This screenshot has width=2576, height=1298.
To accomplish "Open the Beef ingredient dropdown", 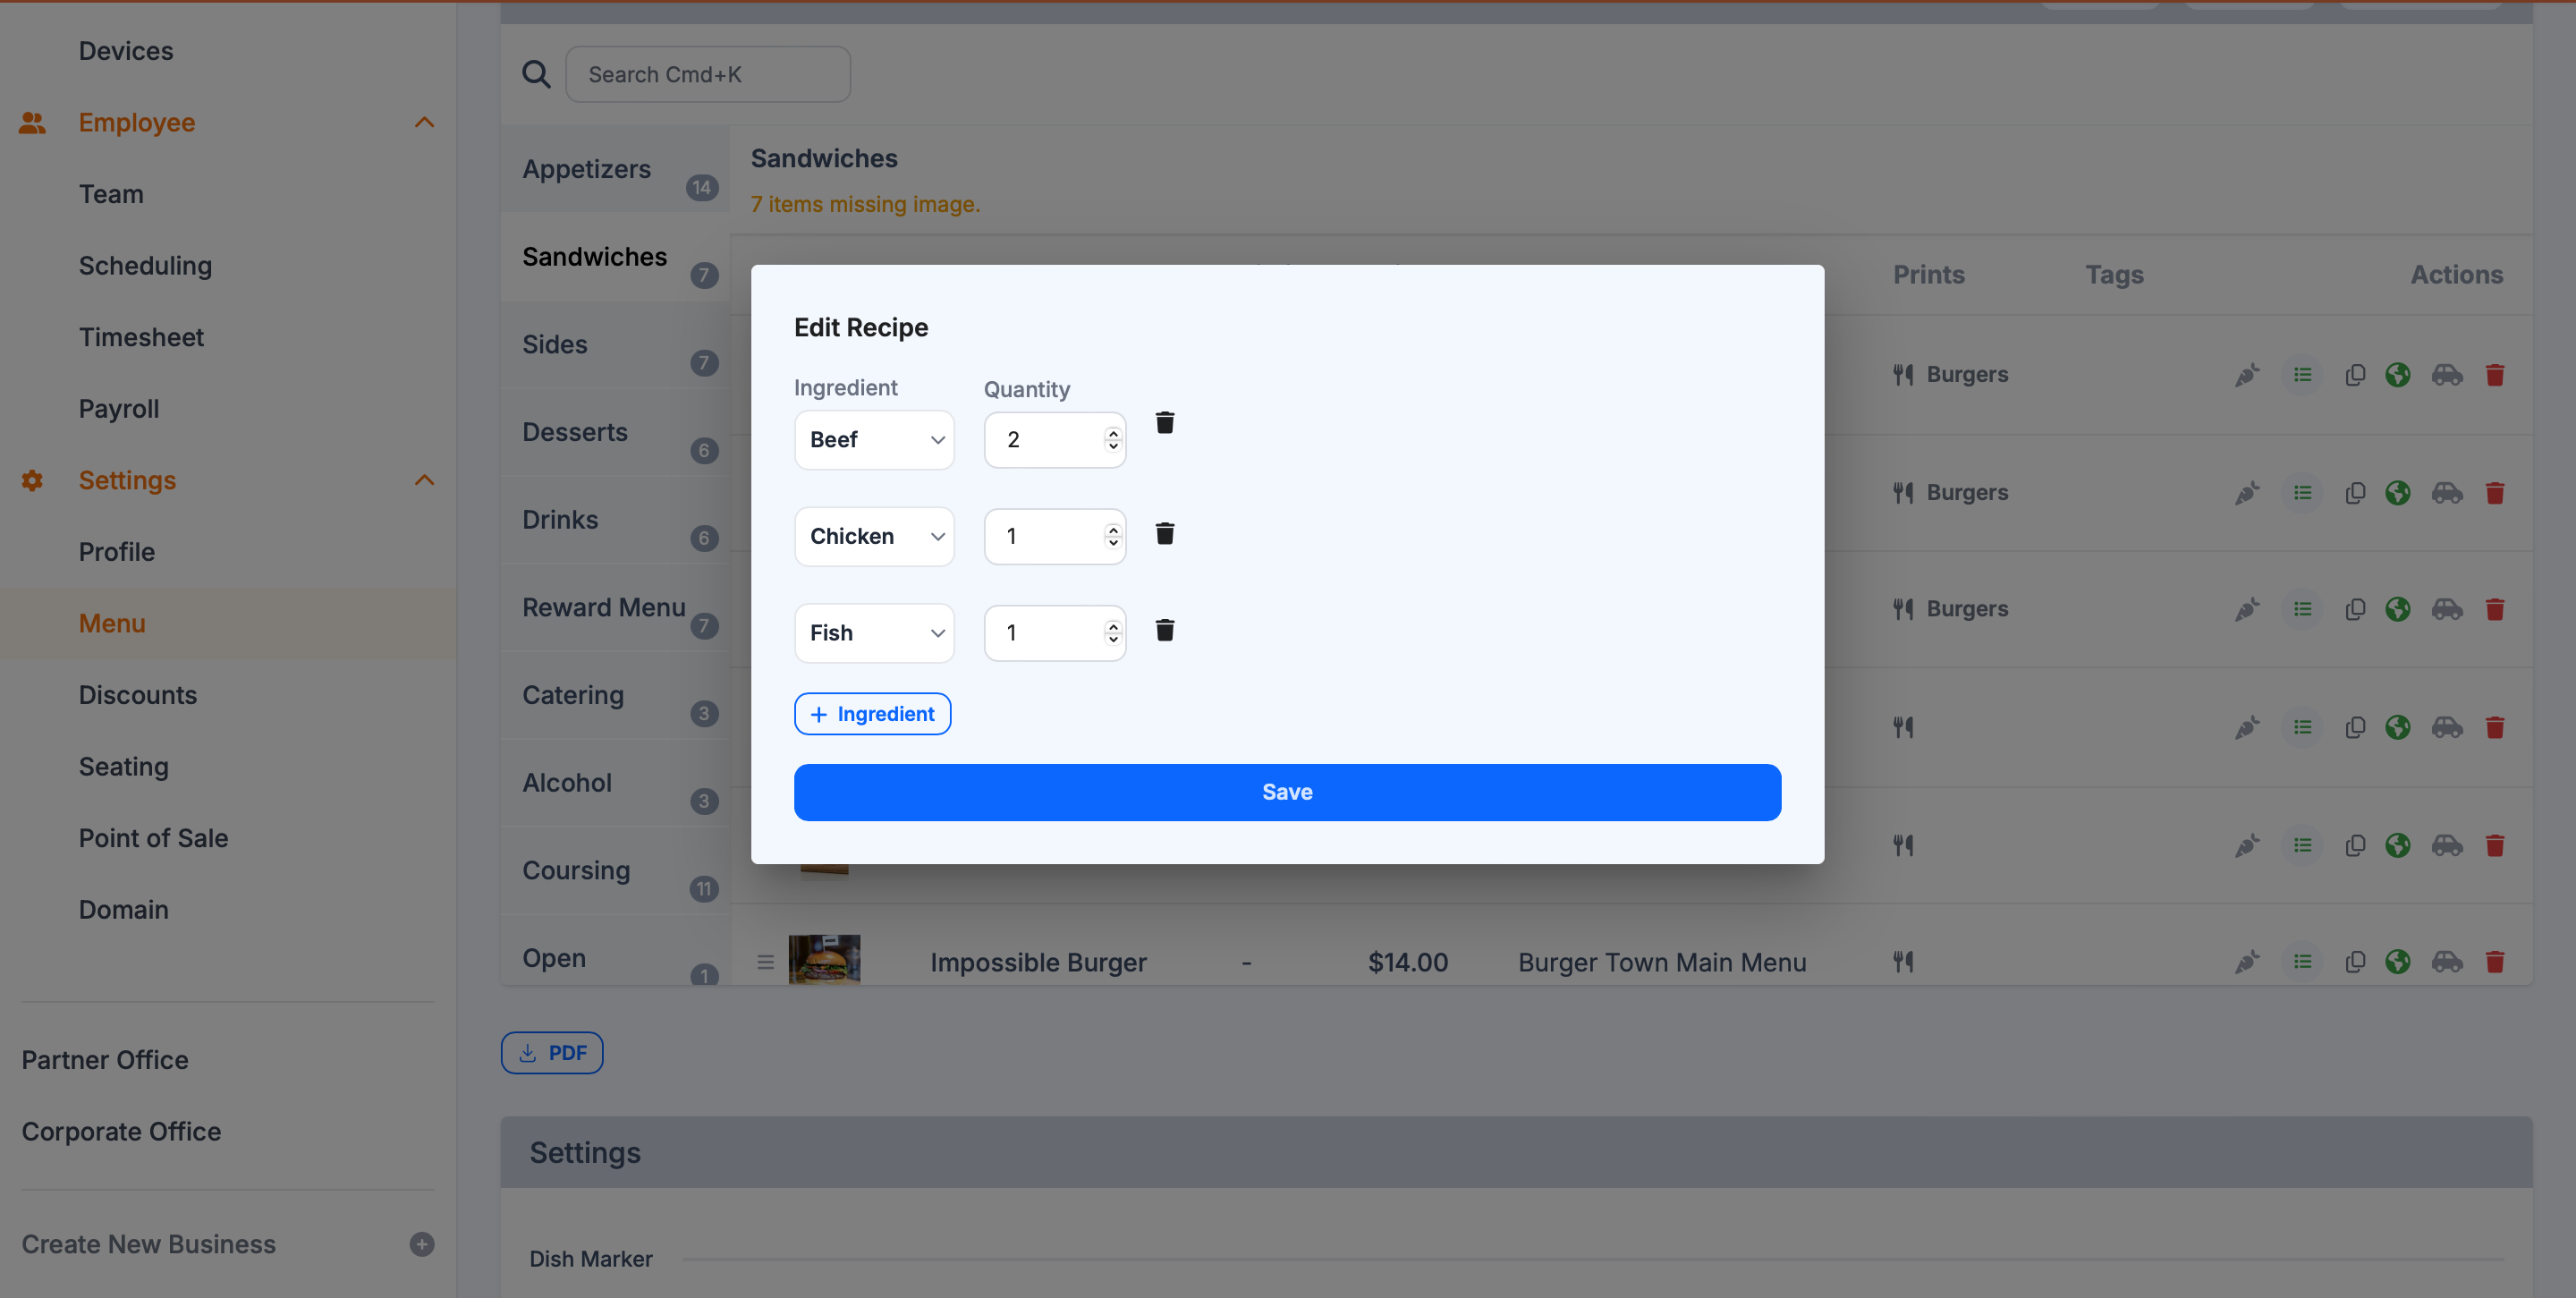I will coord(874,440).
